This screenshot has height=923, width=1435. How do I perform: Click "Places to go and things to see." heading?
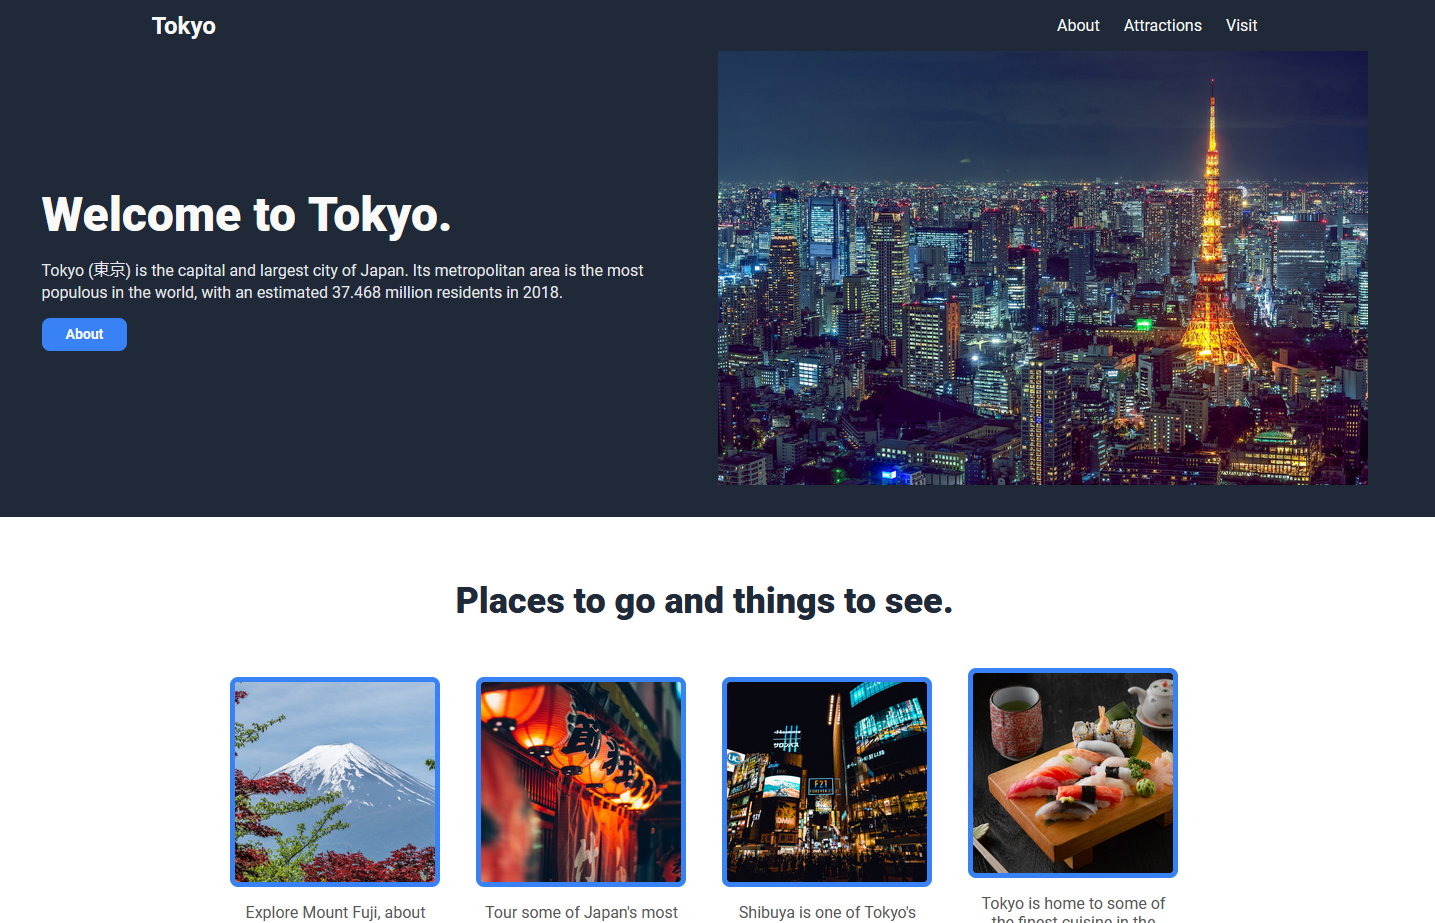point(704,601)
